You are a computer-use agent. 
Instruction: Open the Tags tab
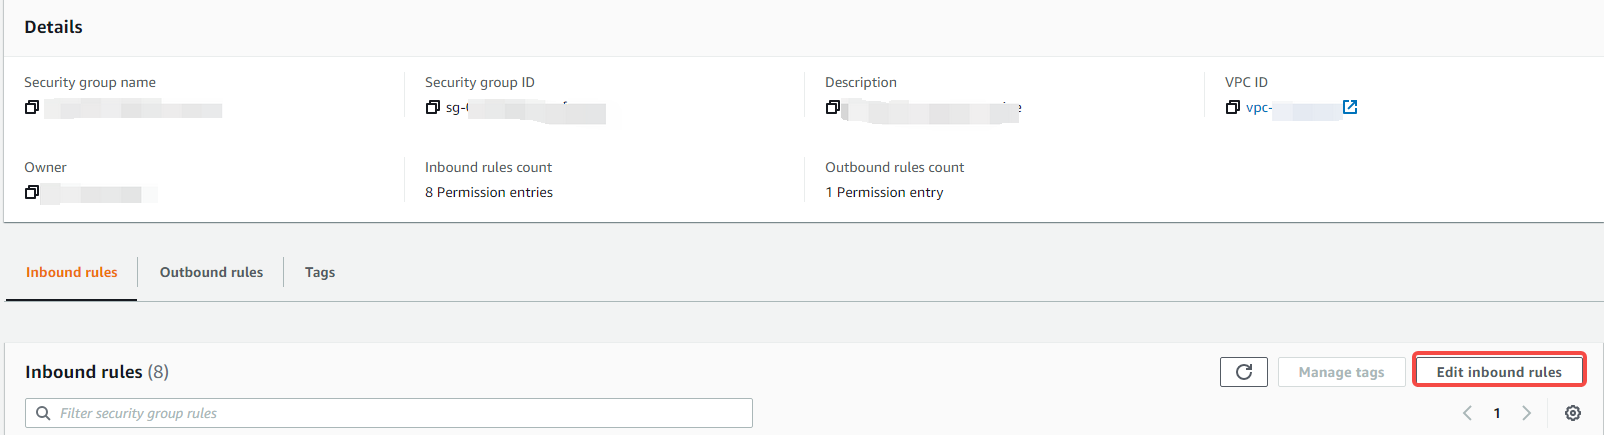click(320, 272)
